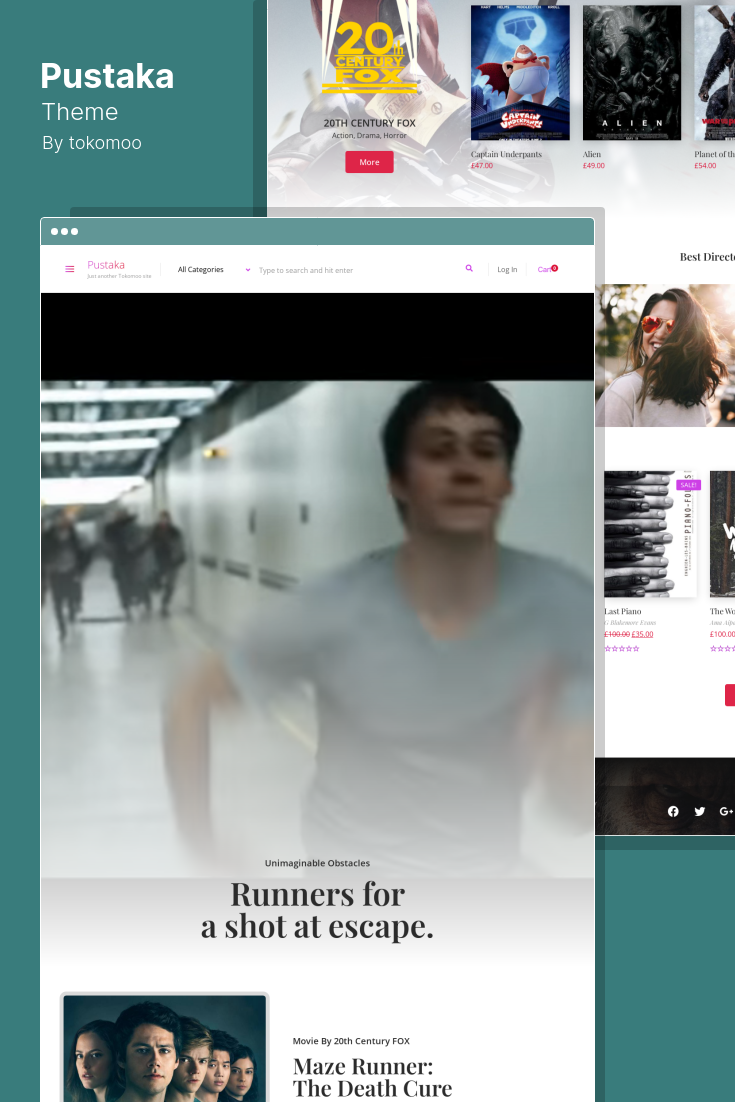Click the 'Movie By 20th Century FOX' text
The width and height of the screenshot is (735, 1102).
pos(351,1041)
